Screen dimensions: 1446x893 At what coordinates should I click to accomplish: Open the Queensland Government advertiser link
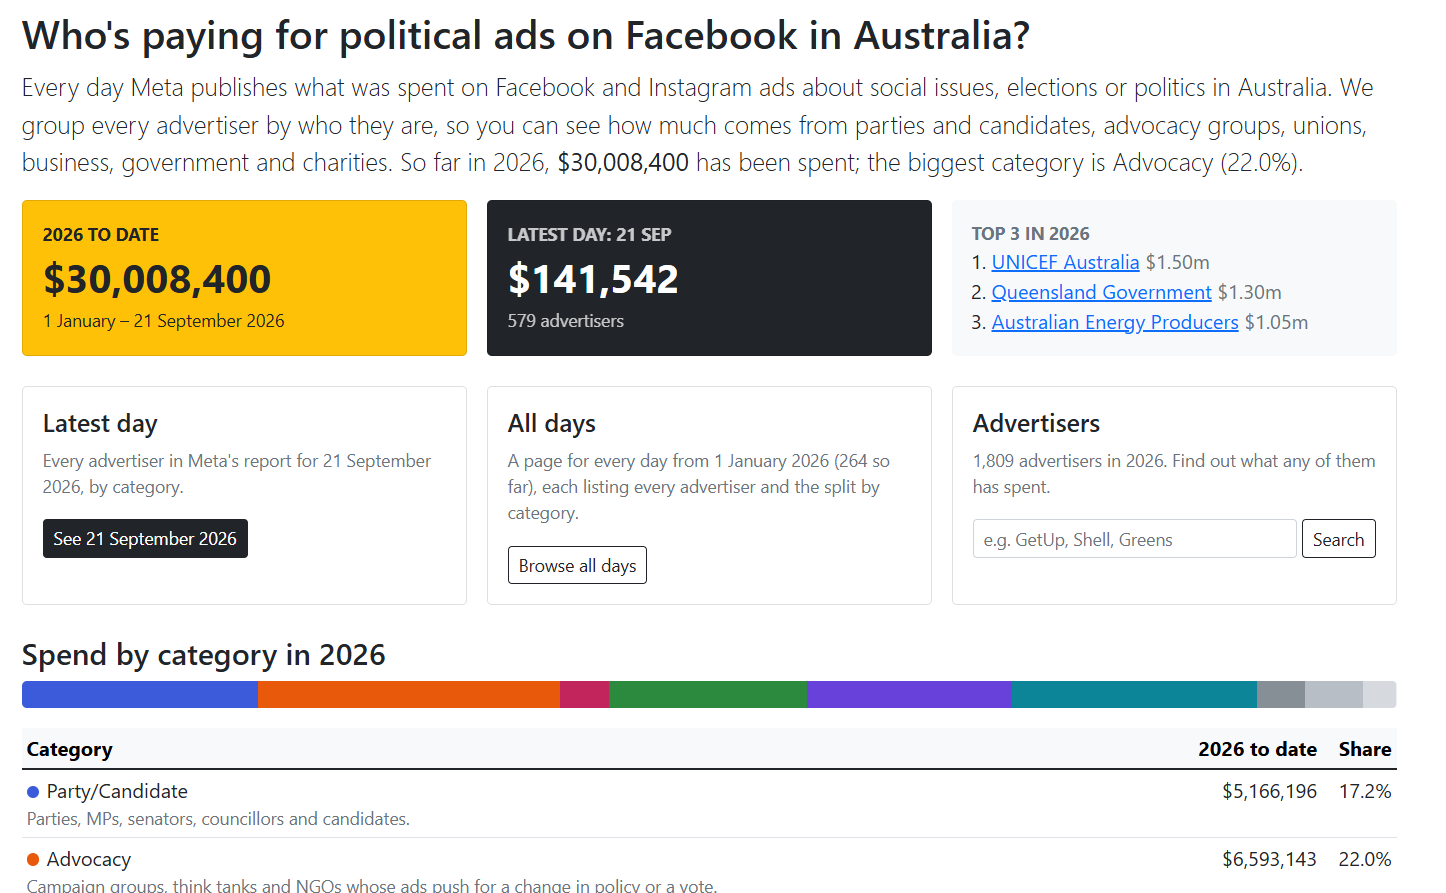click(x=1101, y=292)
